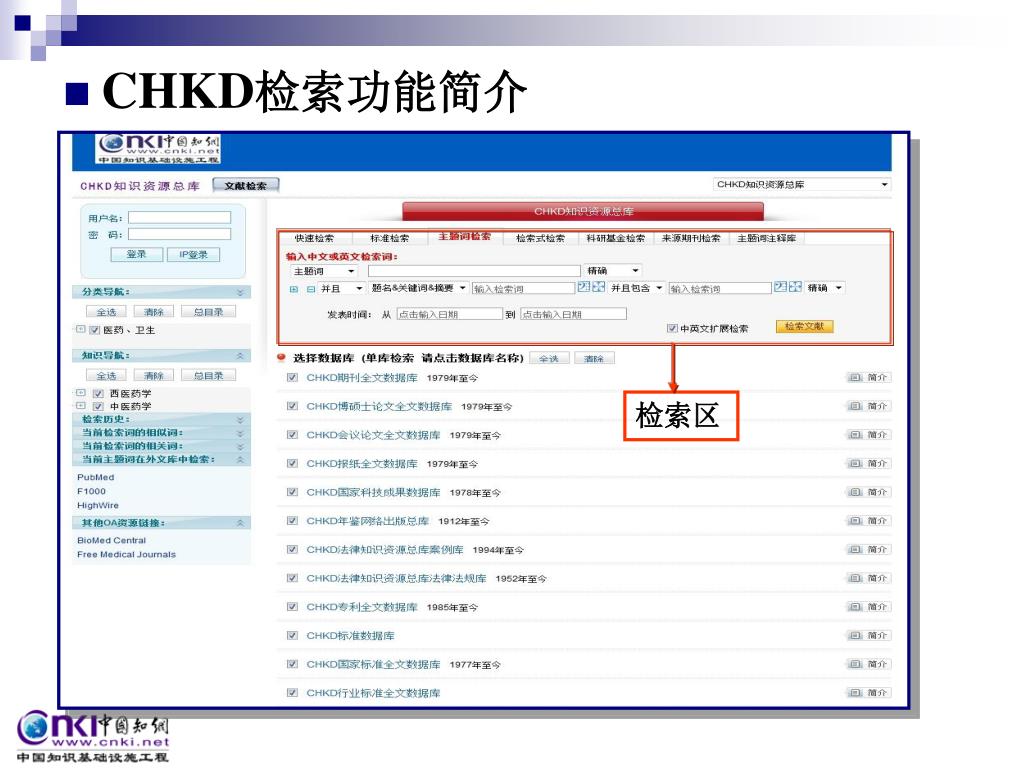Viewport: 1024px width, 768px height.
Task: Expand the 医药、卫生 tree node
Action: coord(80,330)
